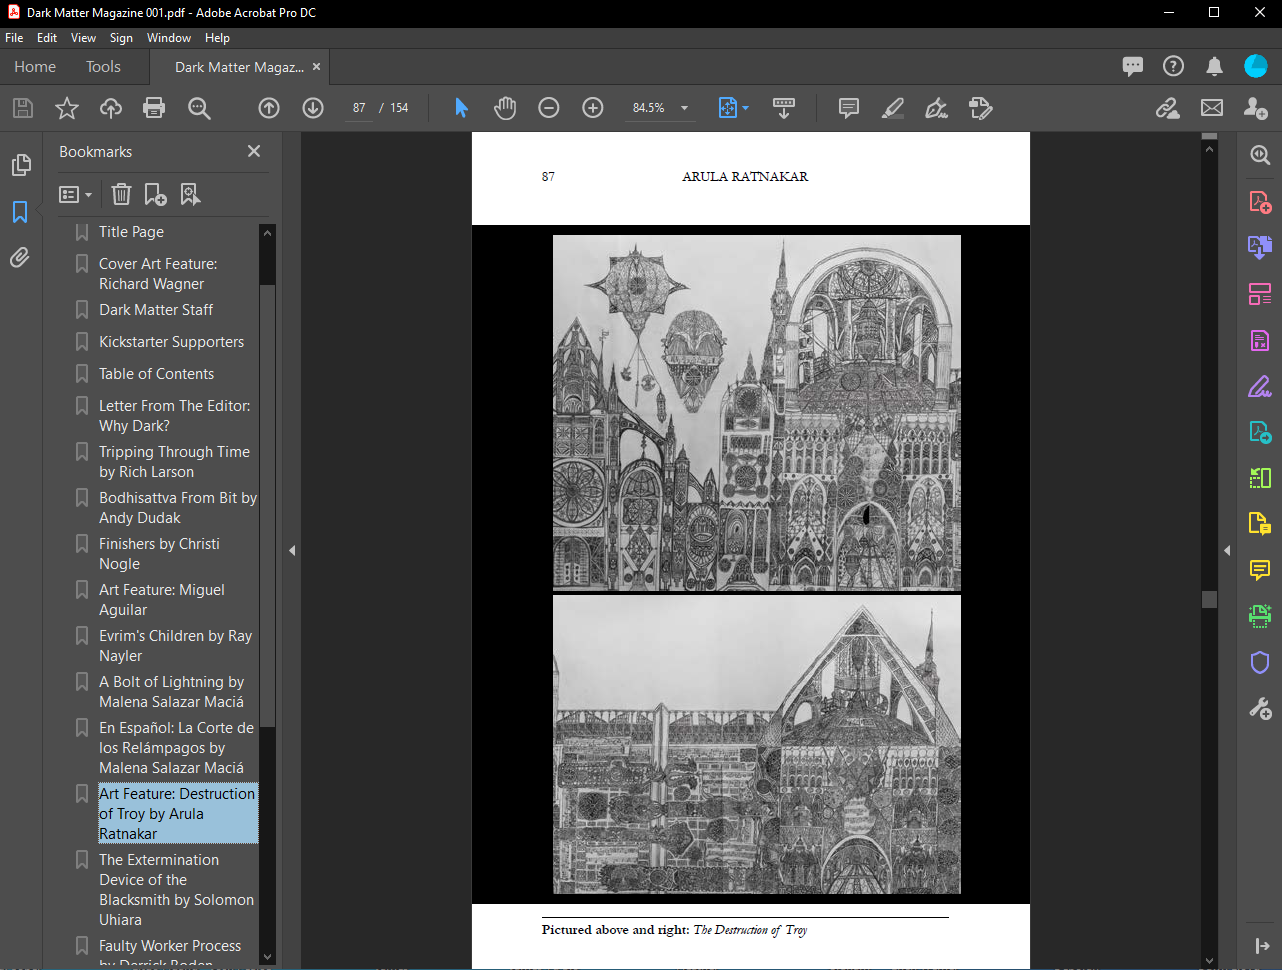Open the Window menu
Image resolution: width=1282 pixels, height=970 pixels.
[169, 38]
